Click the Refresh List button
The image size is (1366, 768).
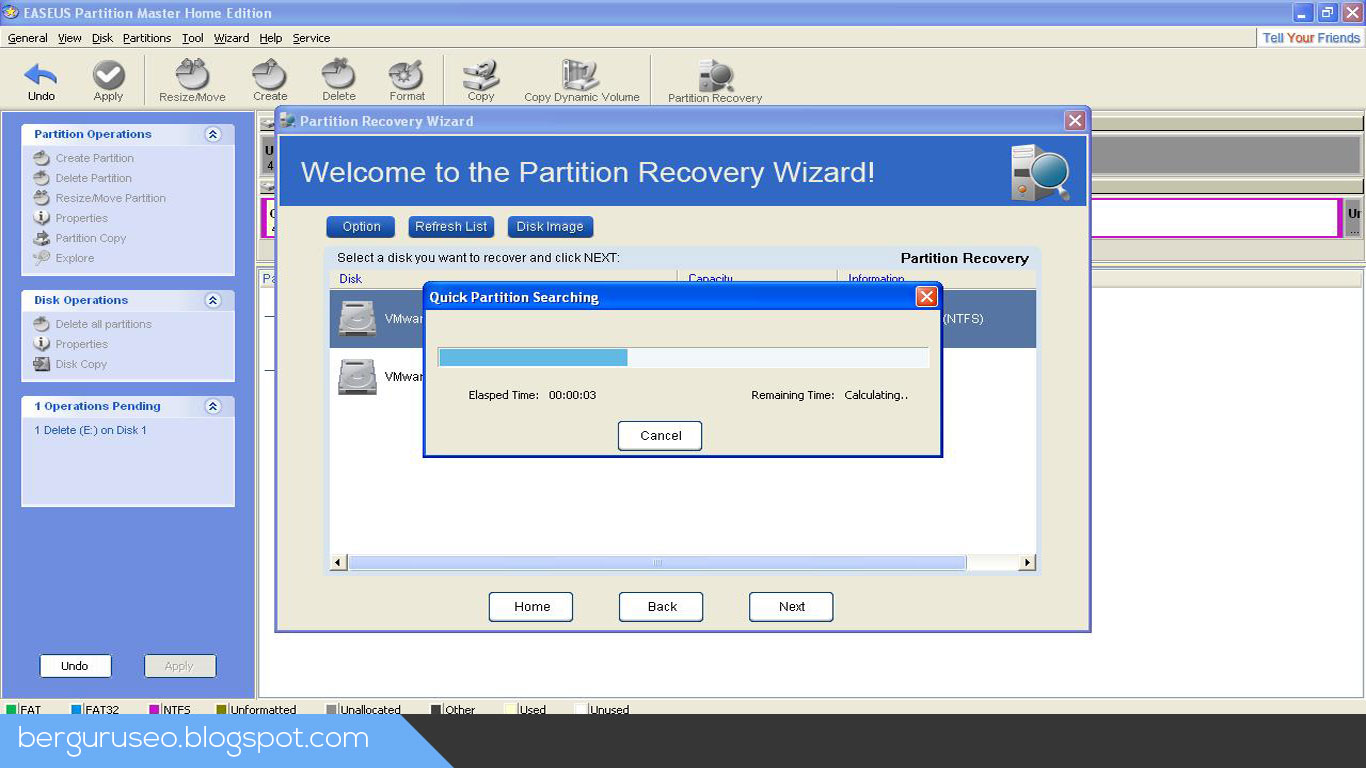tap(451, 227)
